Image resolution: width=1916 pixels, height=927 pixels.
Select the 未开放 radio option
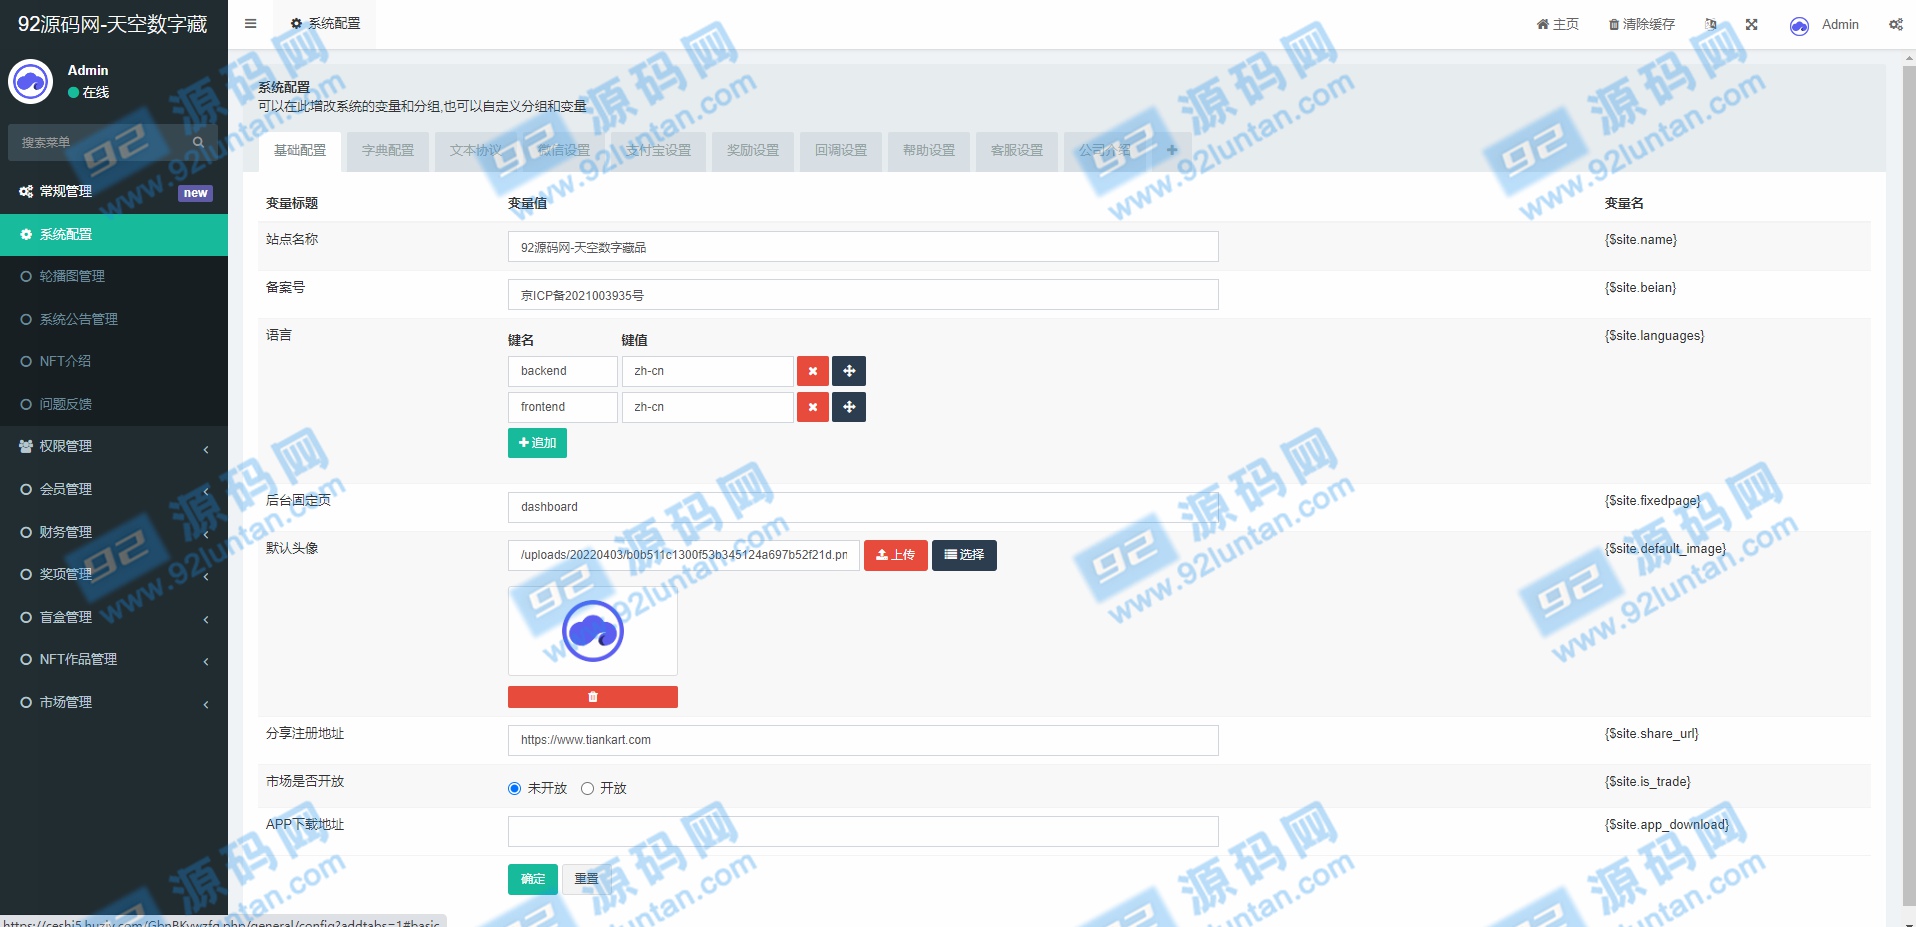[514, 788]
